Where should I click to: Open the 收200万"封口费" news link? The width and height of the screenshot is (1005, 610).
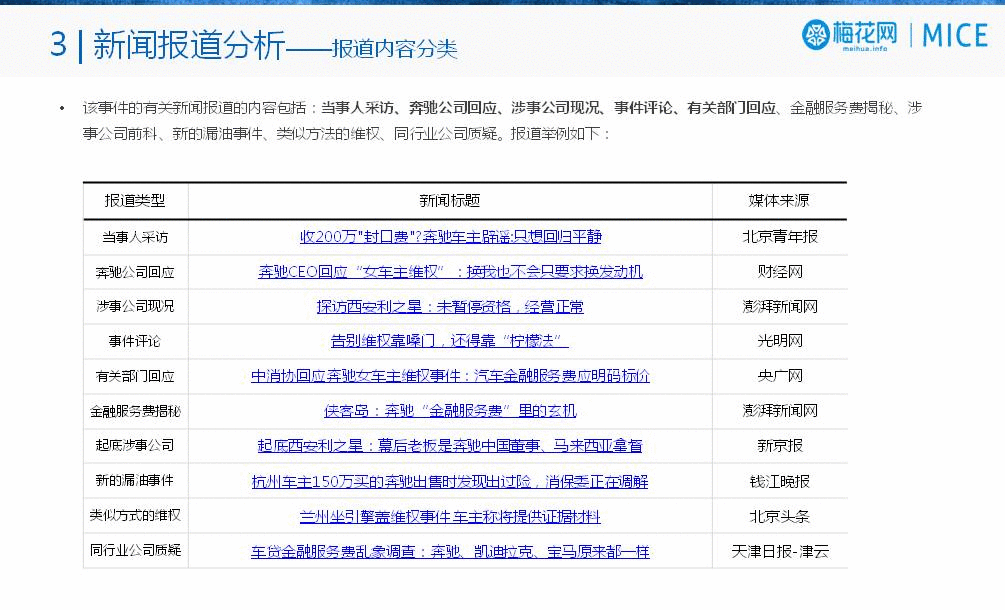pos(450,237)
